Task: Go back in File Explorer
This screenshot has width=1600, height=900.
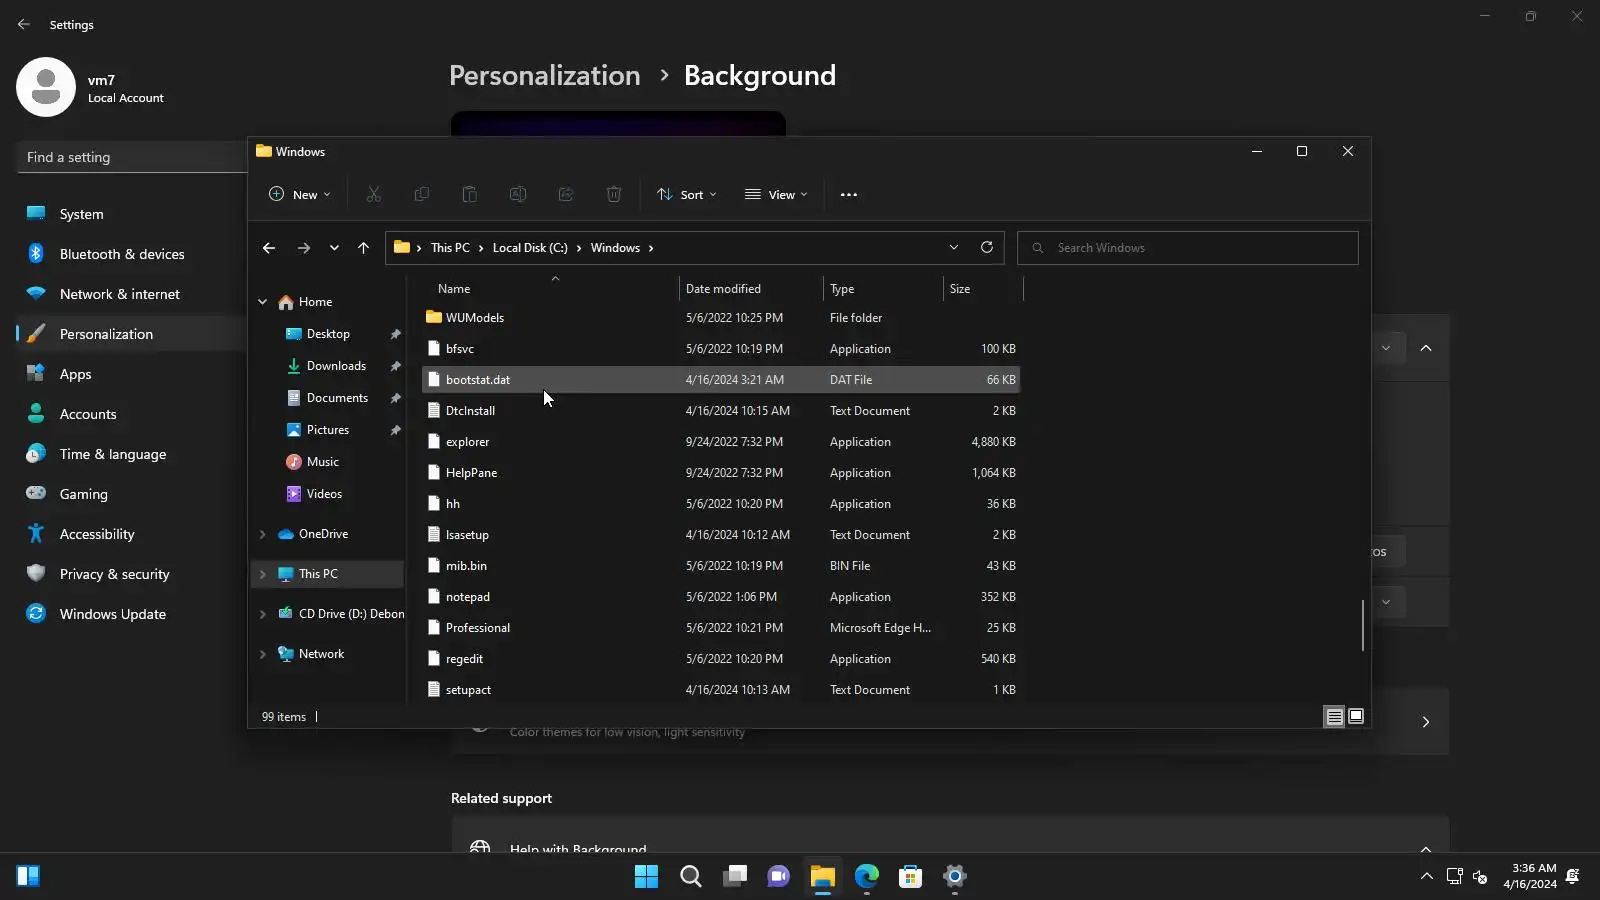Action: [269, 248]
